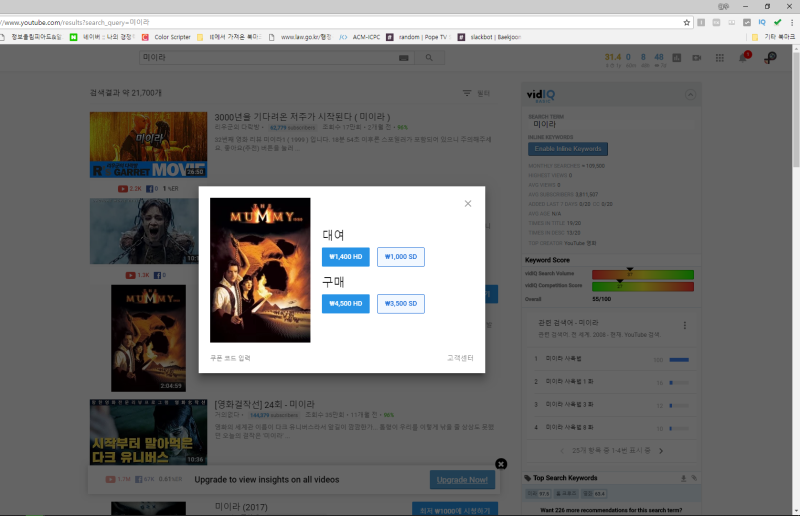This screenshot has height=516, width=800.
Task: Close the rent or buy dialog
Action: point(468,204)
